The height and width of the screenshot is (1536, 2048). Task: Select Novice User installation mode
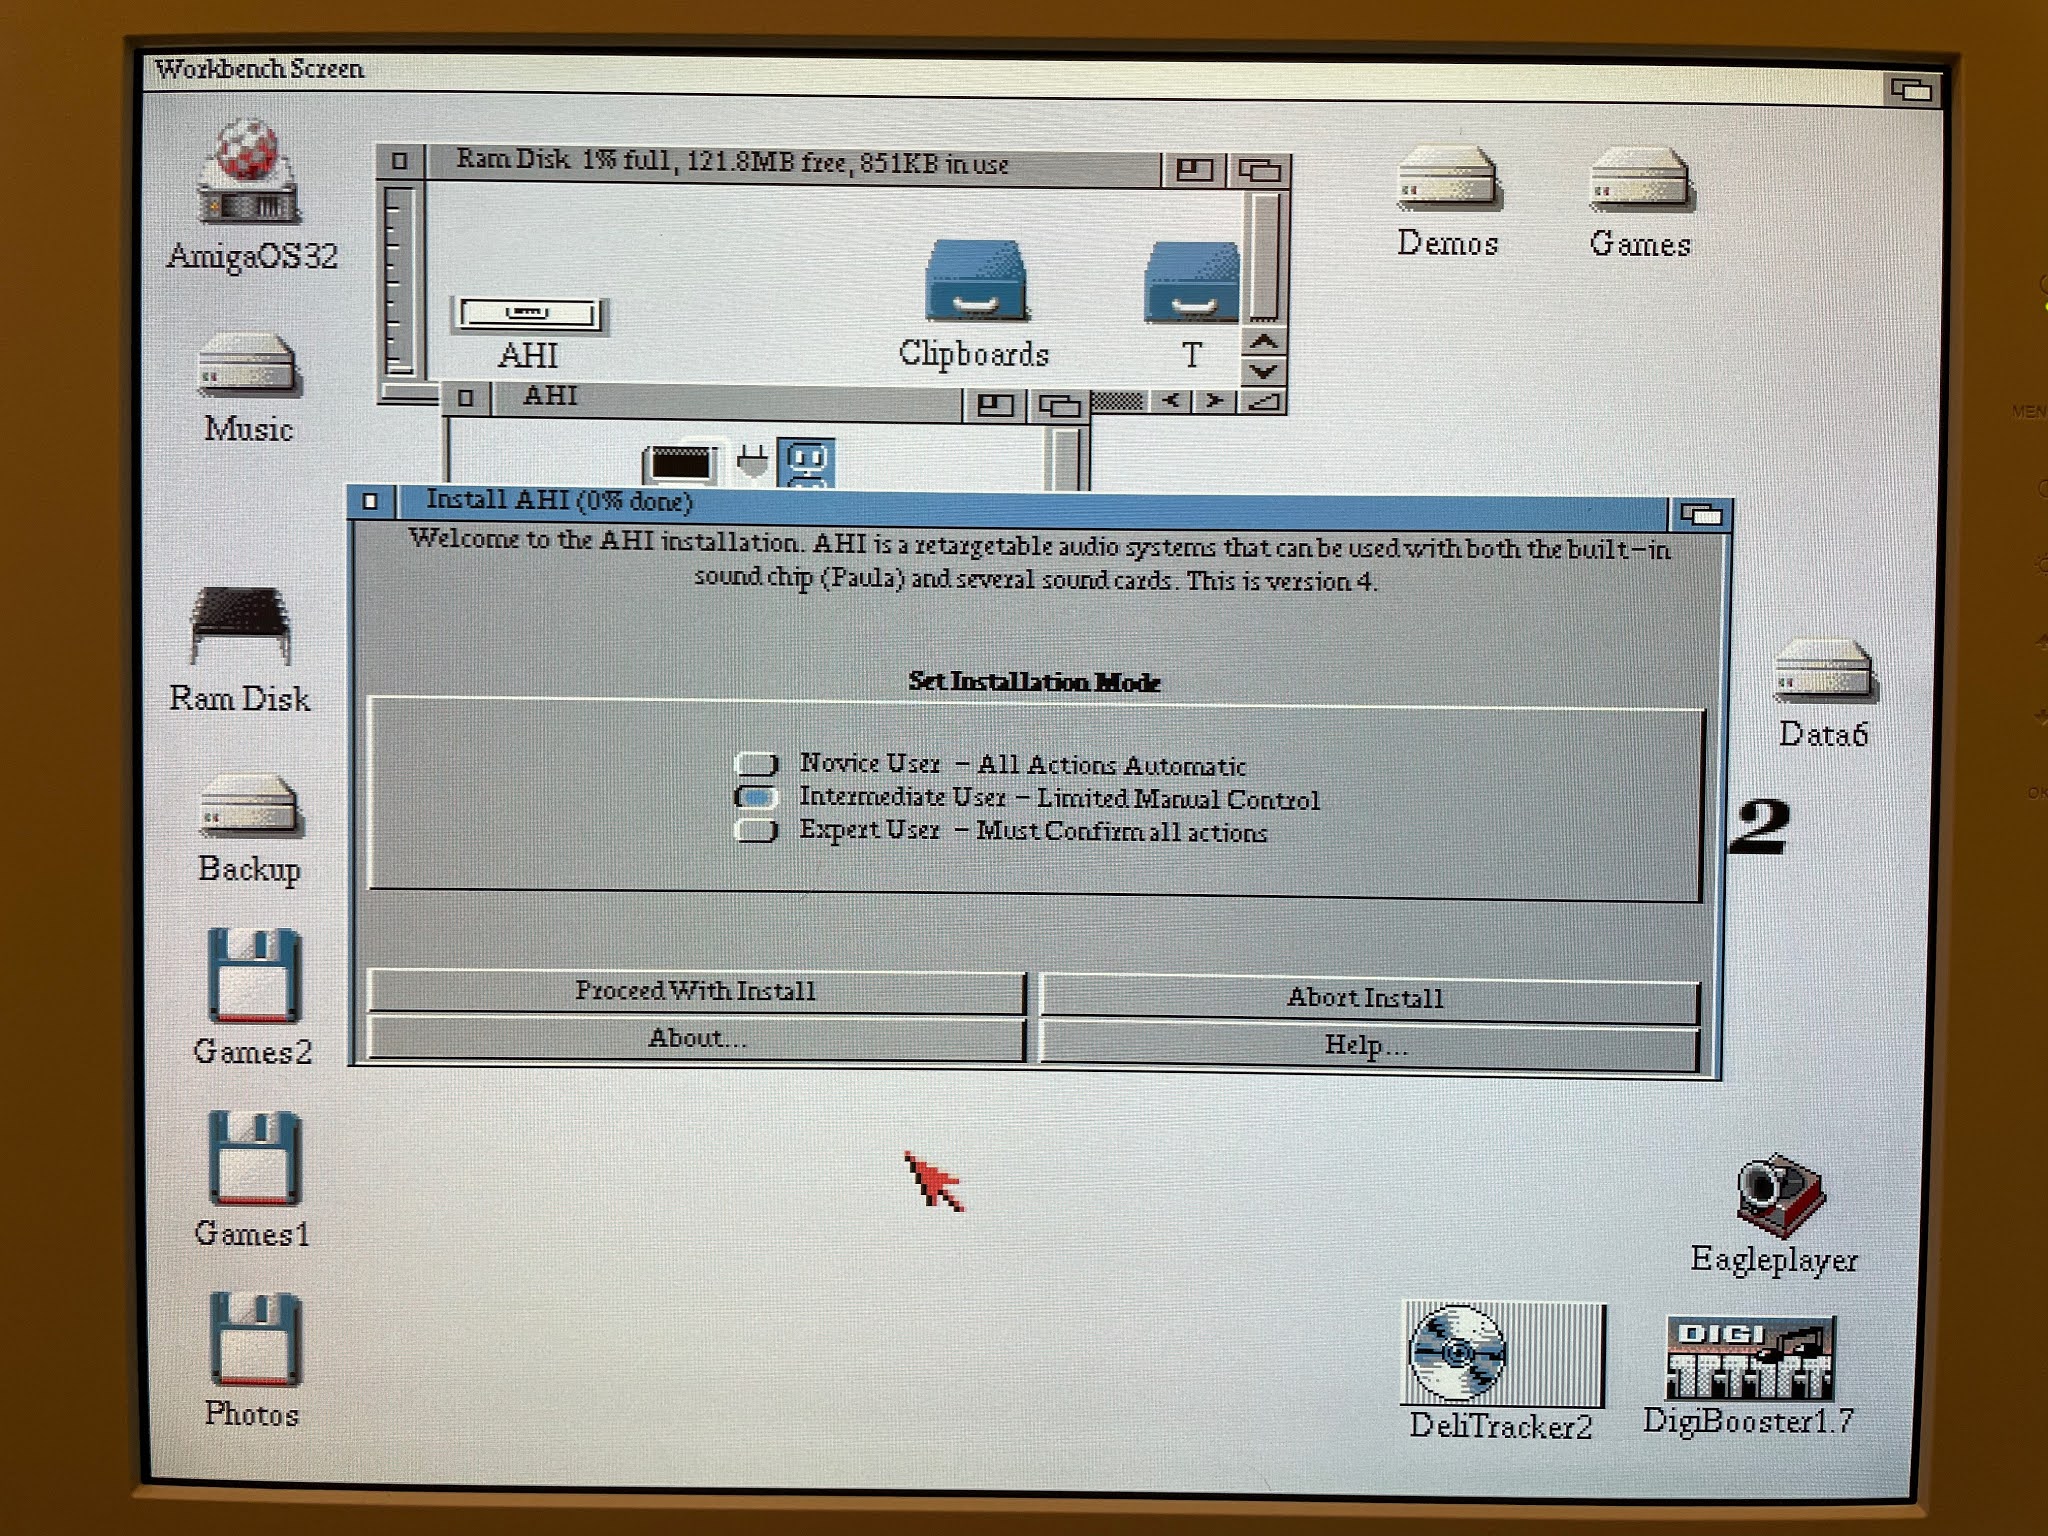click(757, 764)
